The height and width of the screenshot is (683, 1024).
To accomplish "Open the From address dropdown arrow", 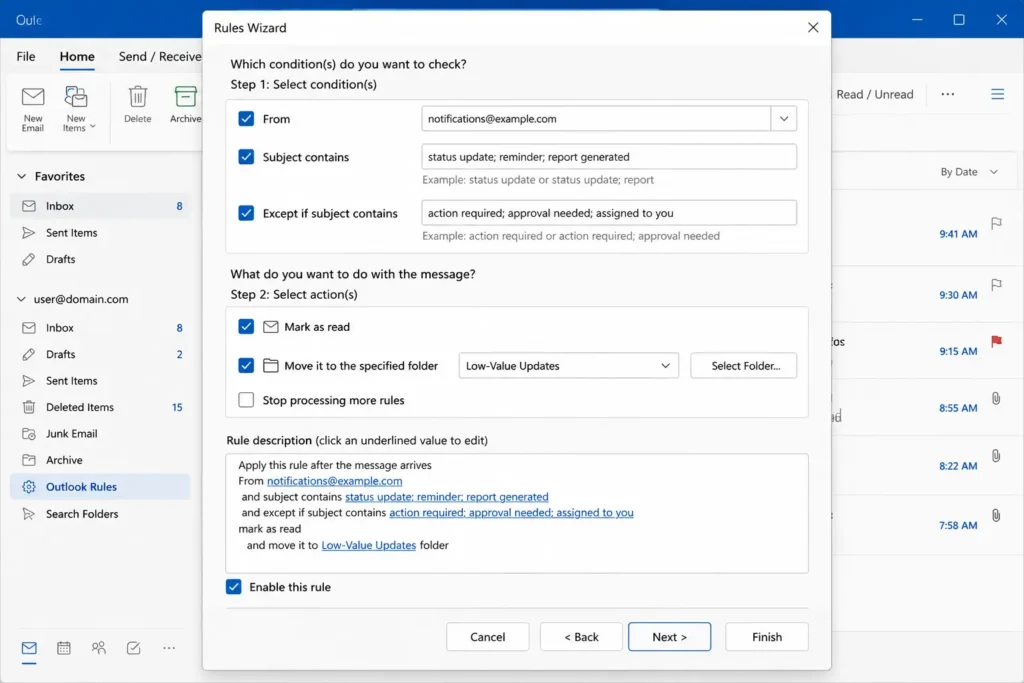I will [784, 119].
